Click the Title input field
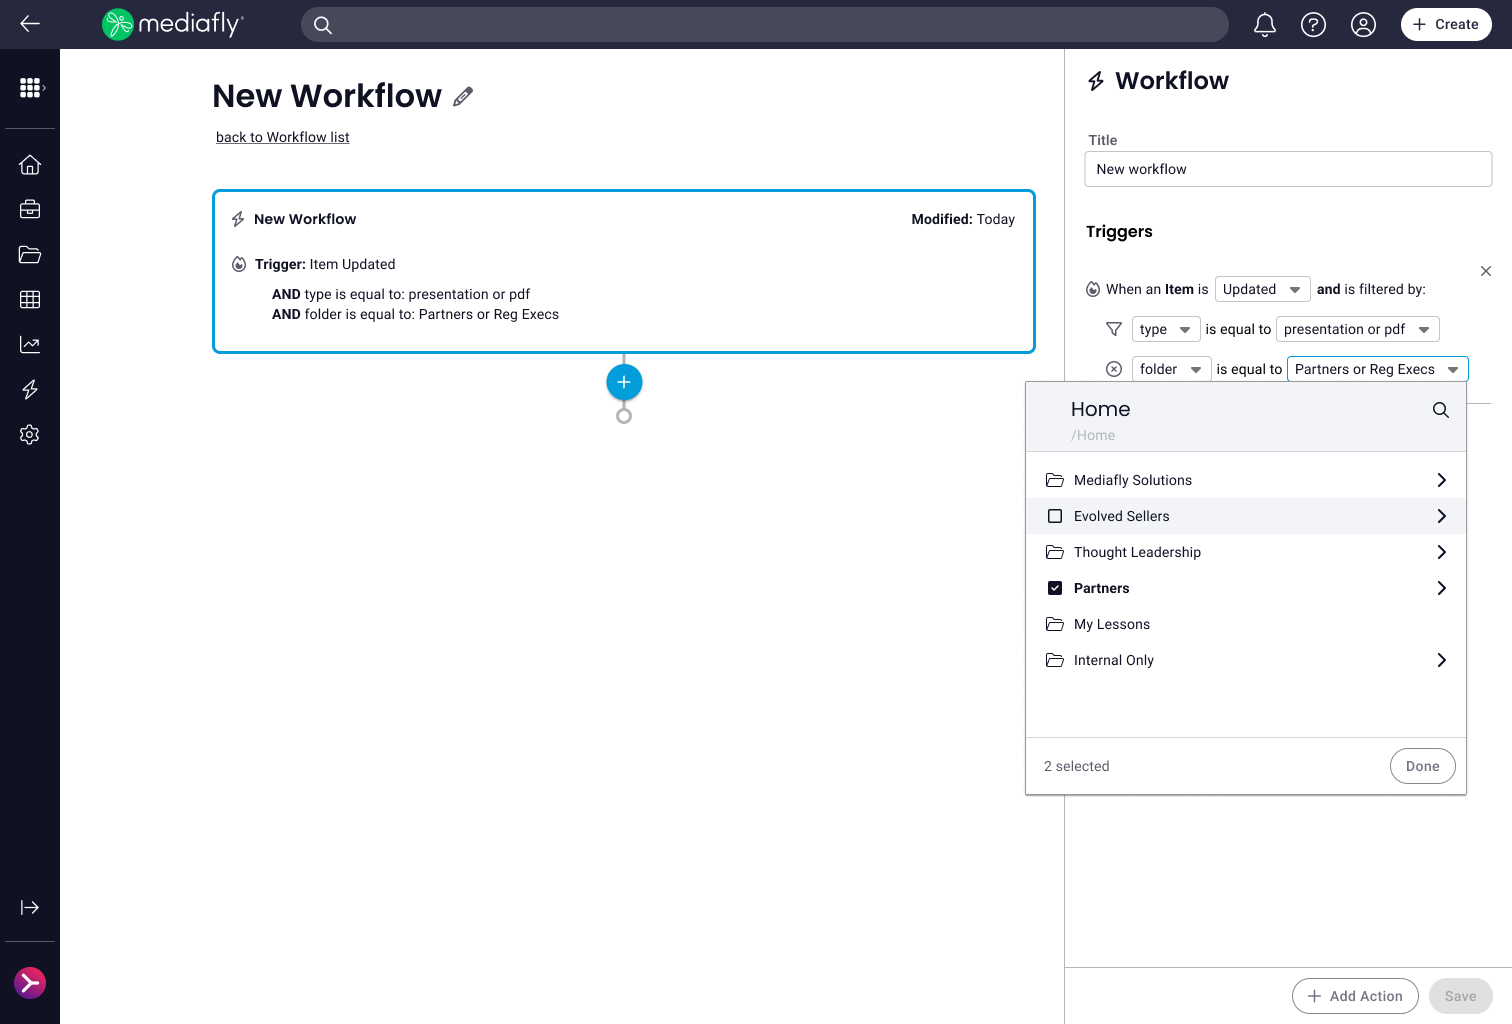 [1288, 169]
